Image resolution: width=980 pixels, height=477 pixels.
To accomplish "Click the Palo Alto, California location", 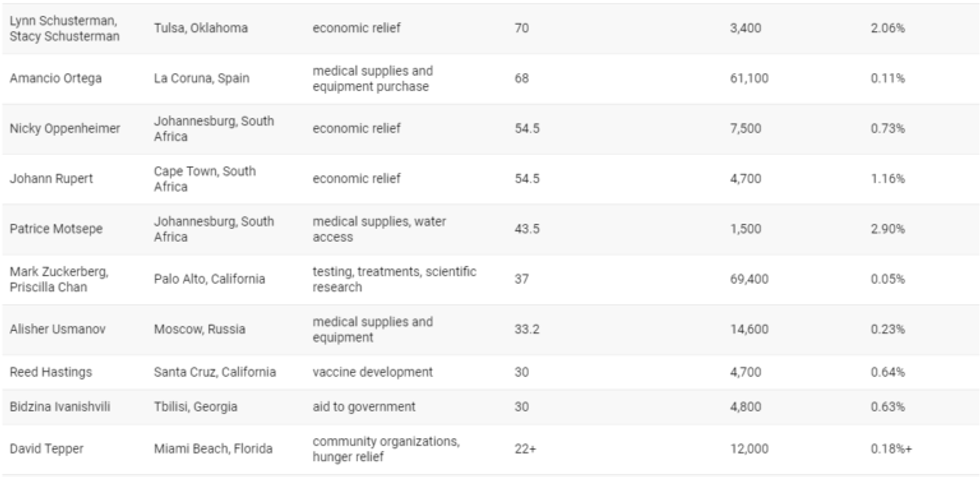I will pyautogui.click(x=209, y=279).
